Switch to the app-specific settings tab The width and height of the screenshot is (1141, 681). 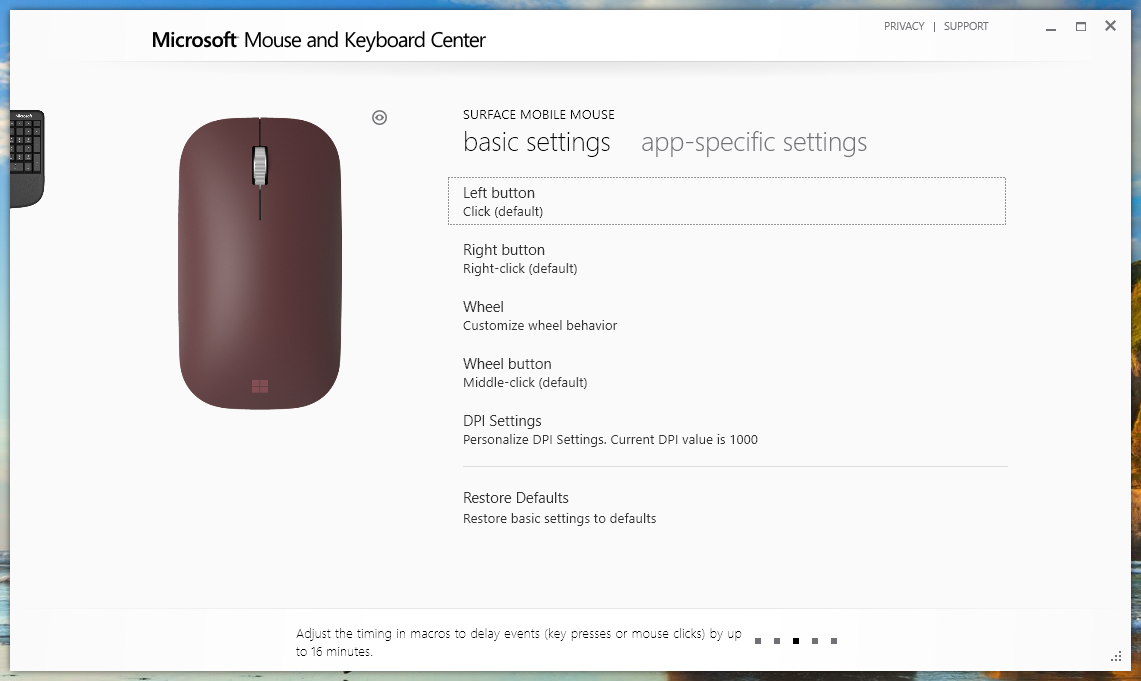click(754, 142)
